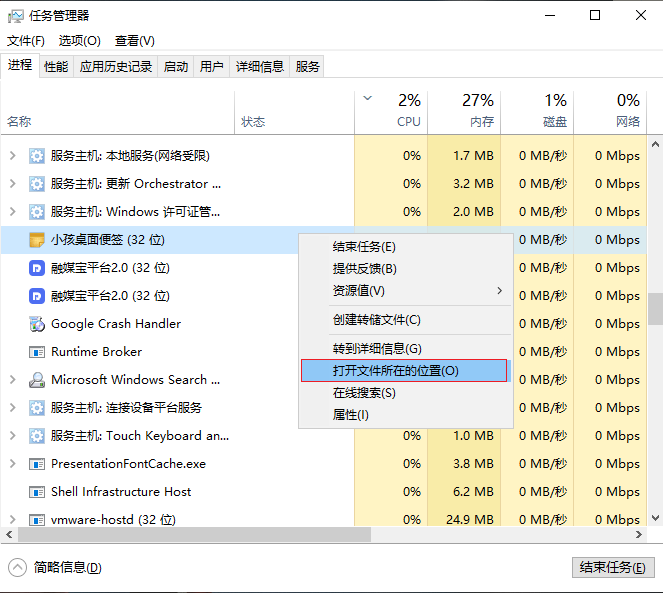663x593 pixels.
Task: Choose 结束任务(E) in the context menu
Action: click(364, 247)
